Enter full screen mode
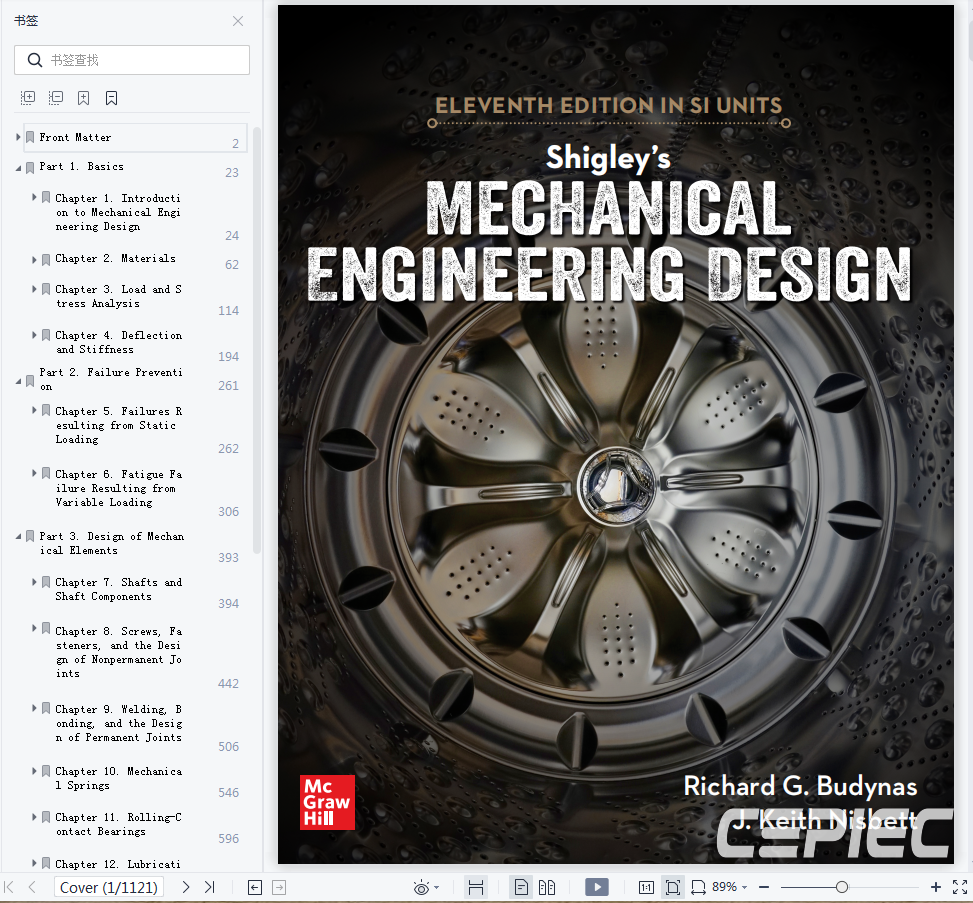The image size is (973, 903). click(x=959, y=887)
